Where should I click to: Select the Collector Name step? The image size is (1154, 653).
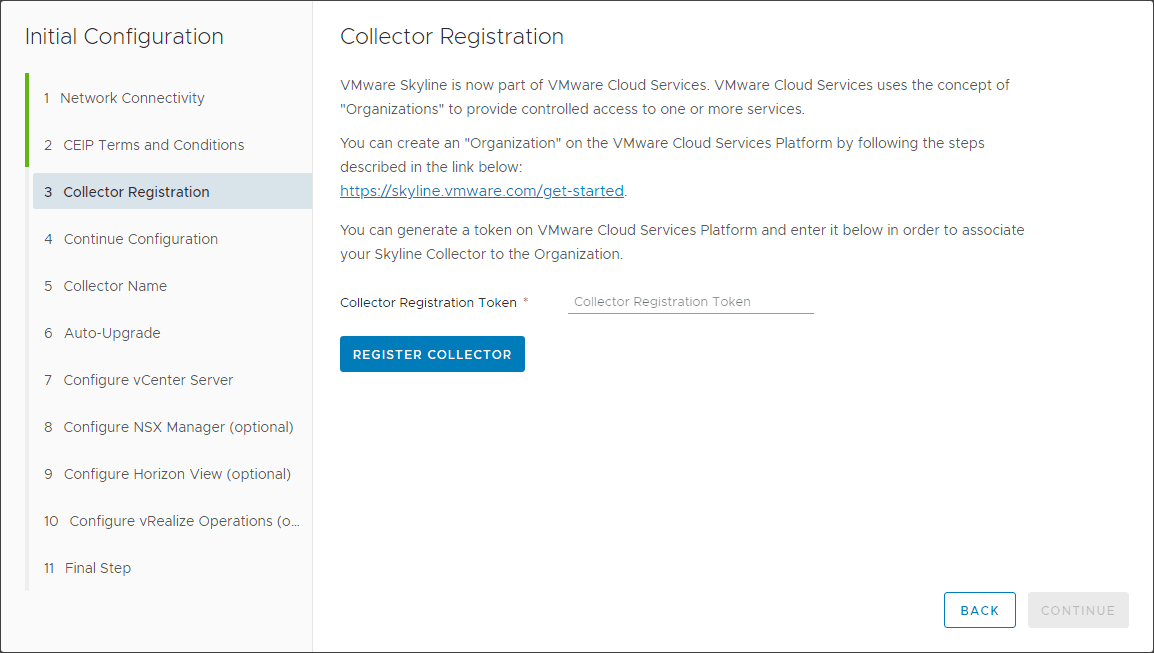115,286
